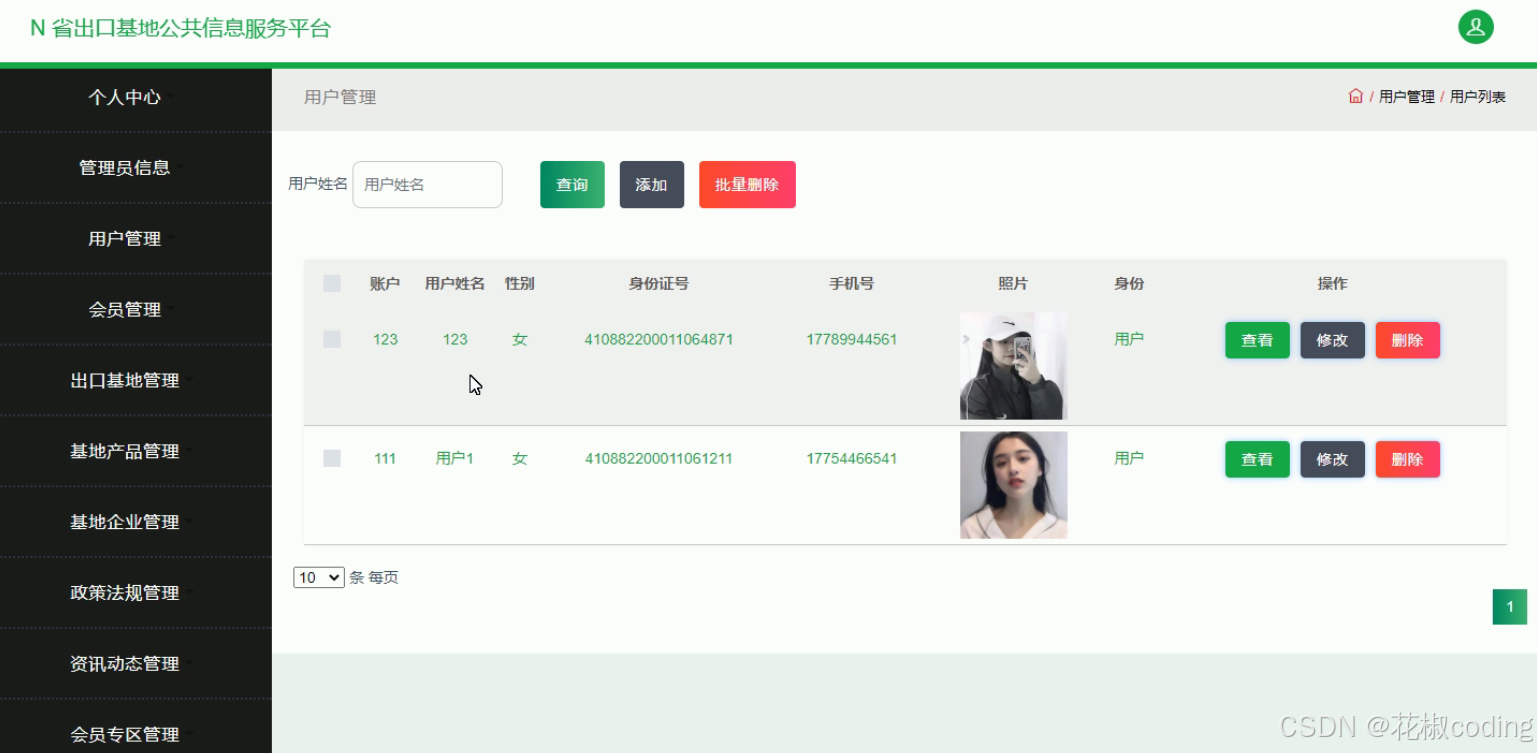Click 用户列表 breadcrumb link

[x=1478, y=97]
